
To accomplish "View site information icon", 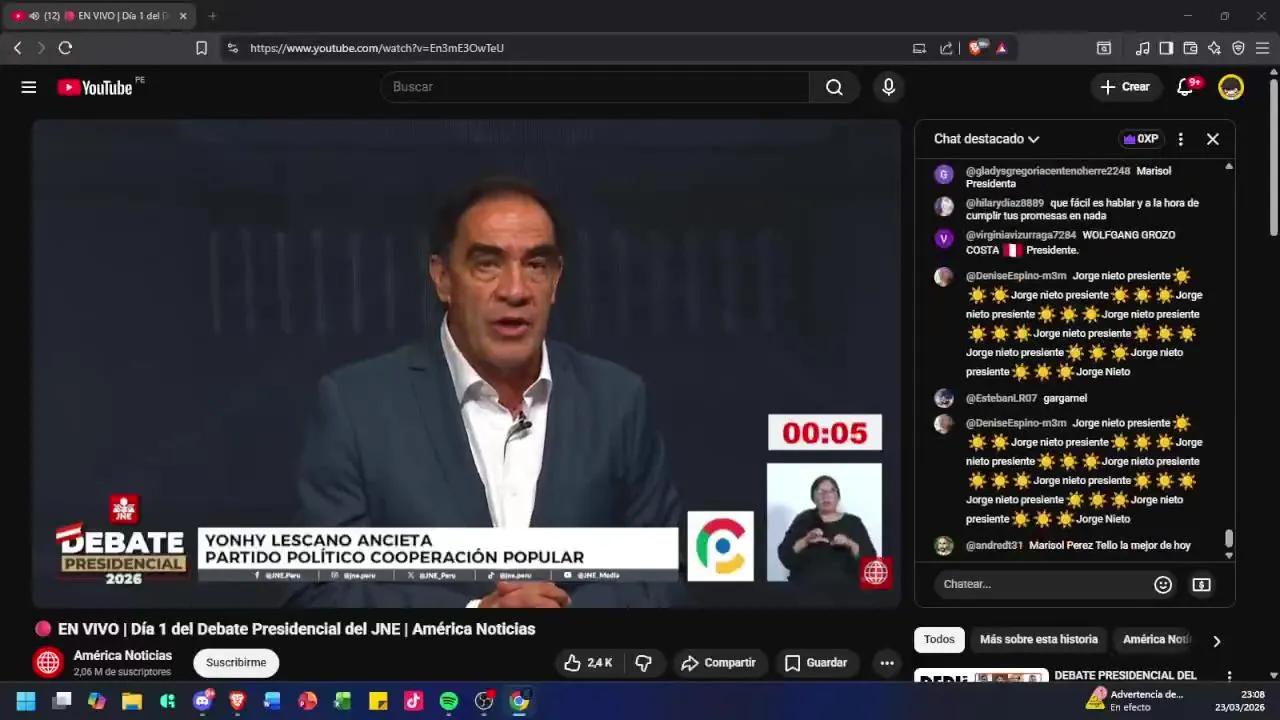I will pyautogui.click(x=232, y=48).
